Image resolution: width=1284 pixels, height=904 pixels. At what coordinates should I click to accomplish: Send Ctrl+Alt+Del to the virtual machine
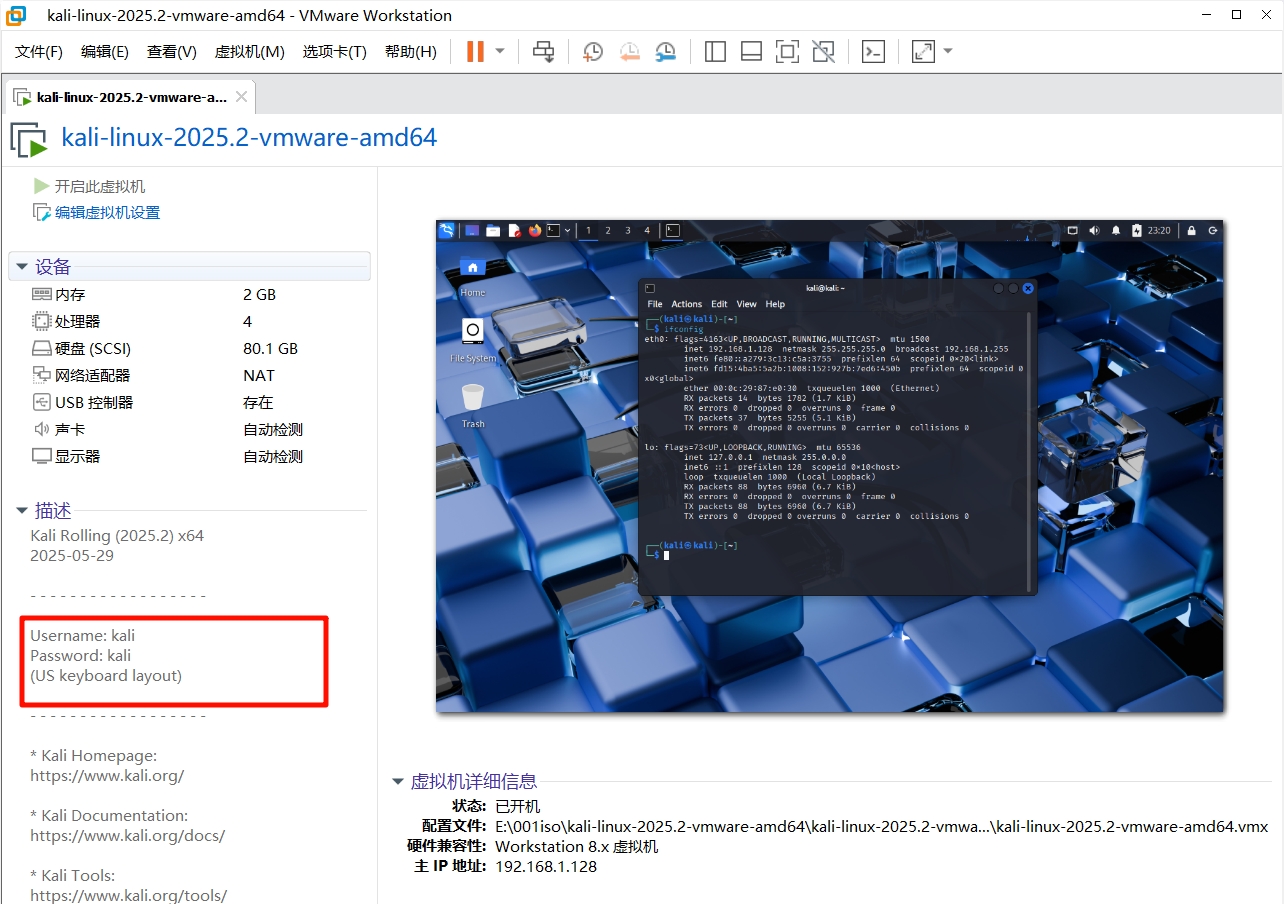click(544, 51)
